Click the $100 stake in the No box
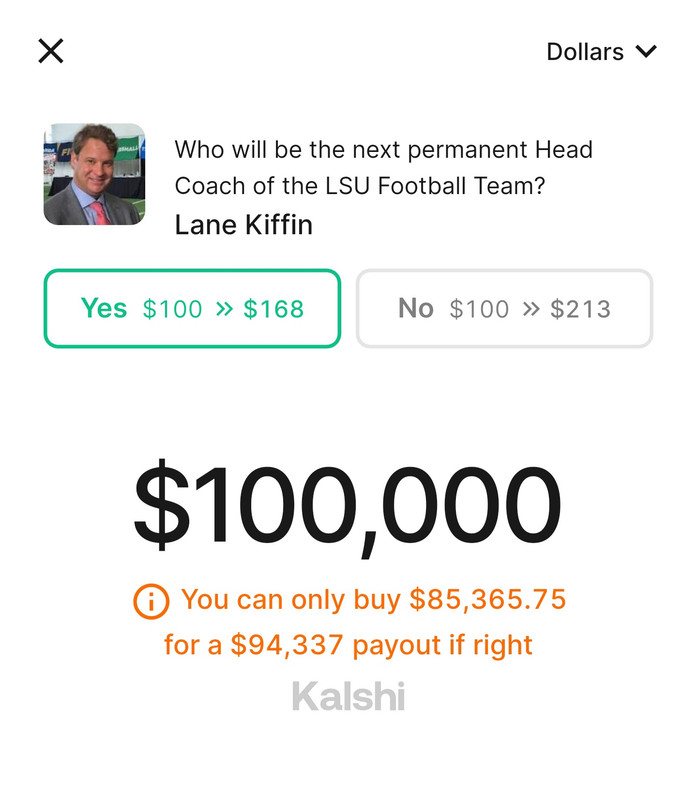Image resolution: width=697 pixels, height=800 pixels. point(479,309)
